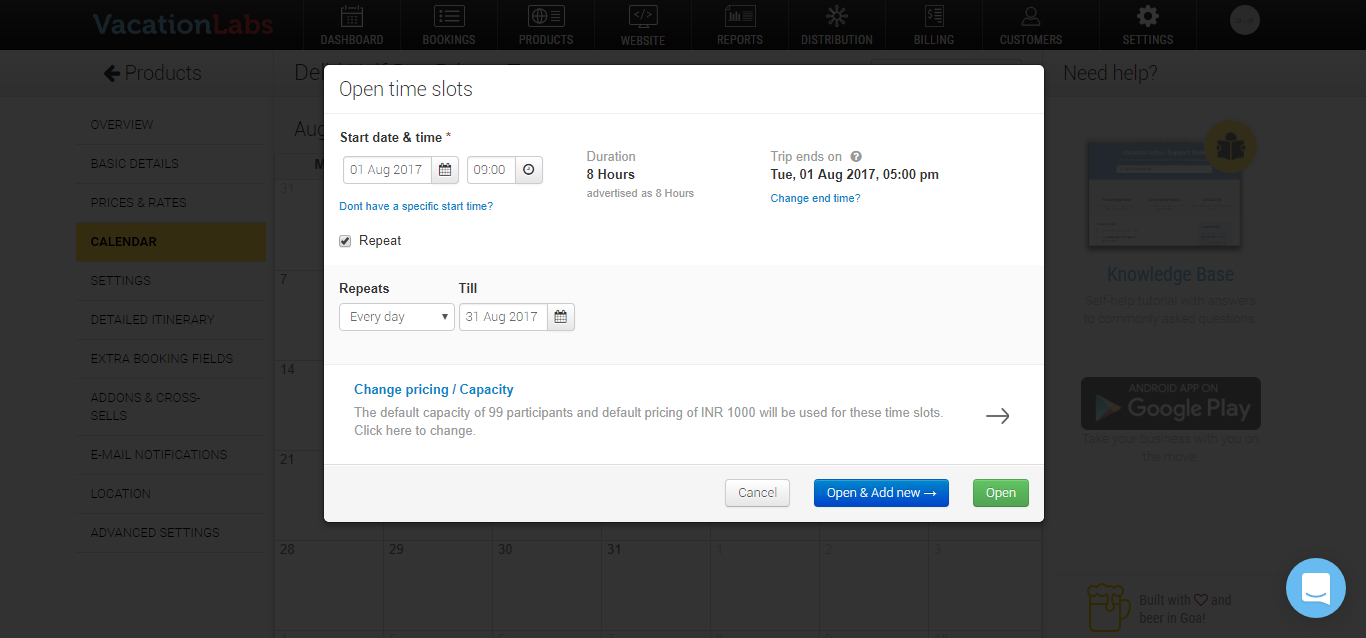Open calendar picker for start date
Viewport: 1366px width, 638px height.
(445, 170)
